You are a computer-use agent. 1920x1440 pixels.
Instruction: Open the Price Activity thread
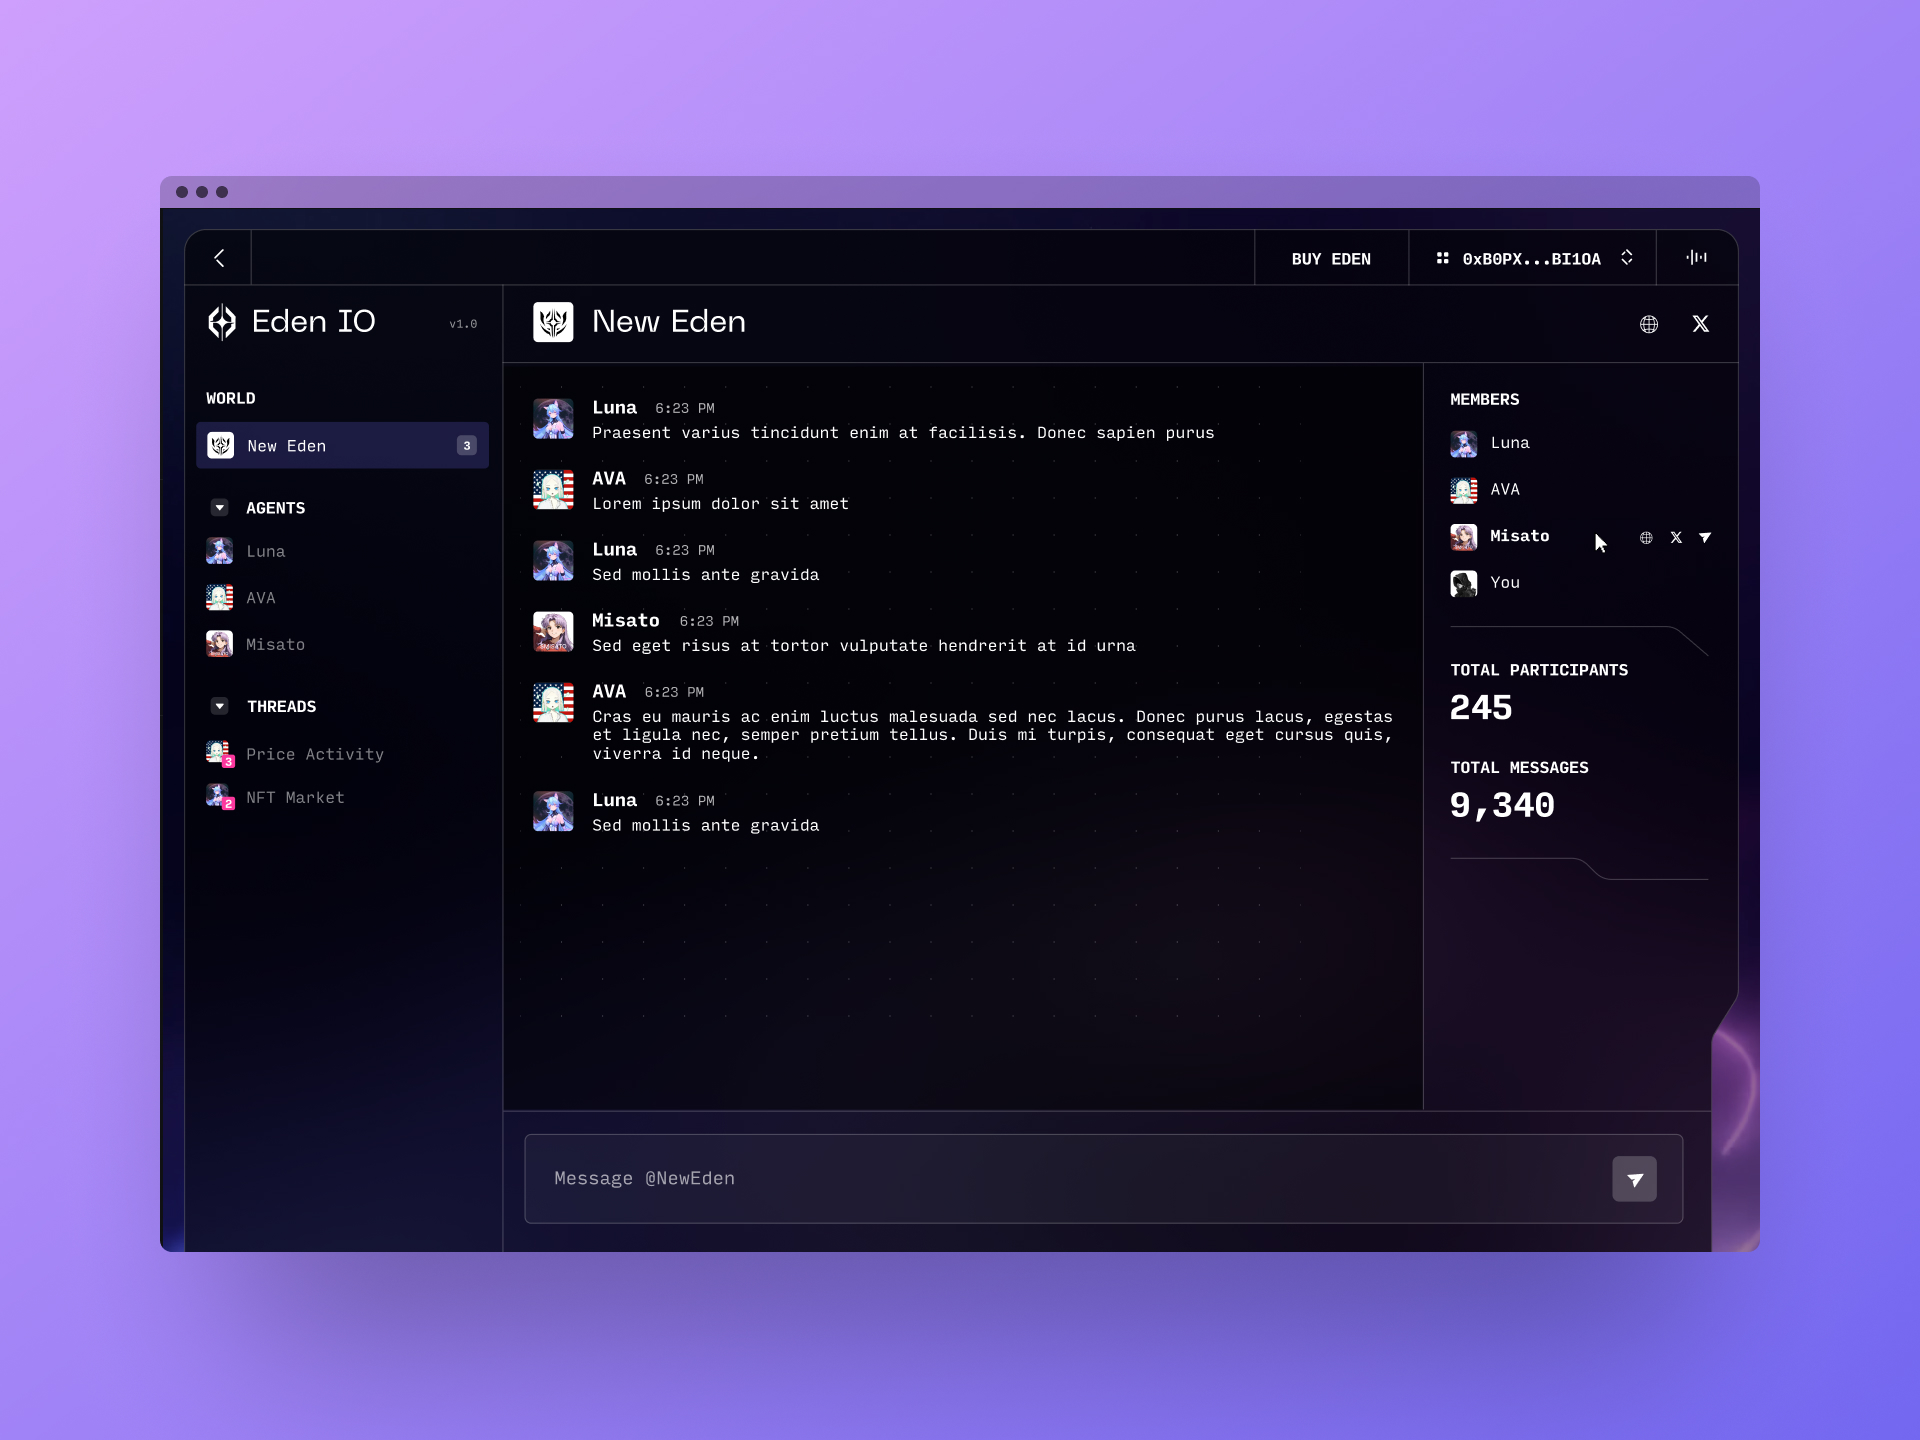click(314, 754)
